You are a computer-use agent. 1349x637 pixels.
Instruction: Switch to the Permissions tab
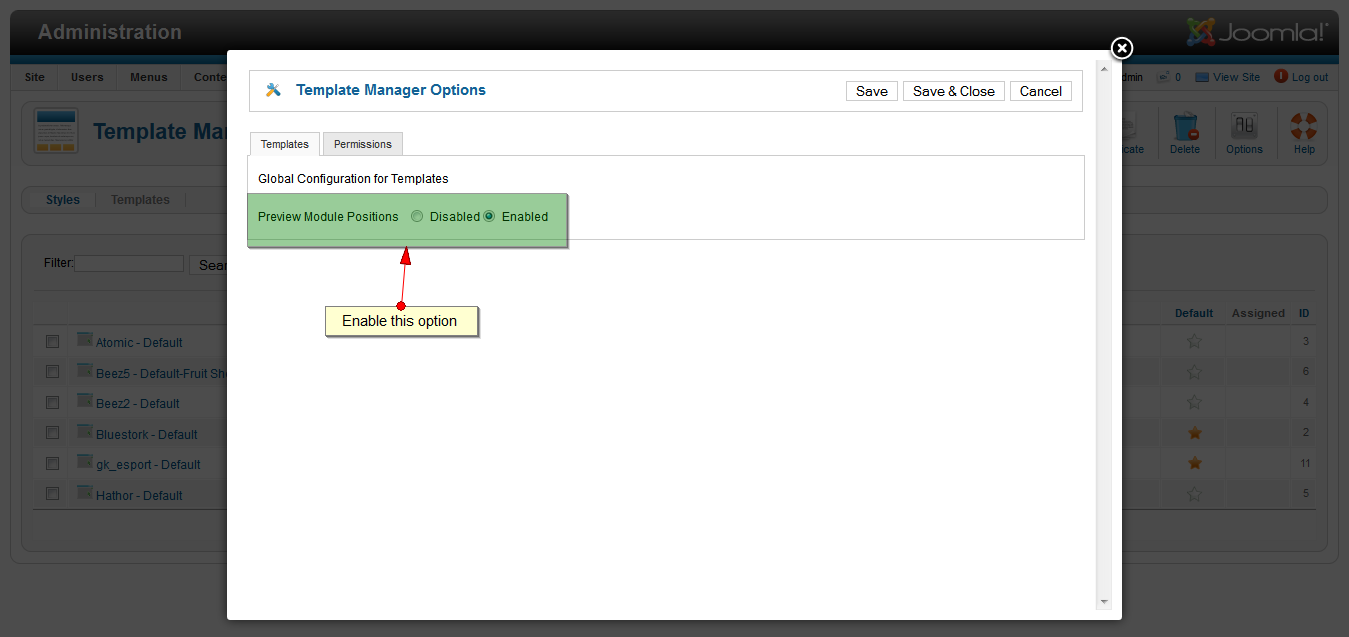[363, 144]
